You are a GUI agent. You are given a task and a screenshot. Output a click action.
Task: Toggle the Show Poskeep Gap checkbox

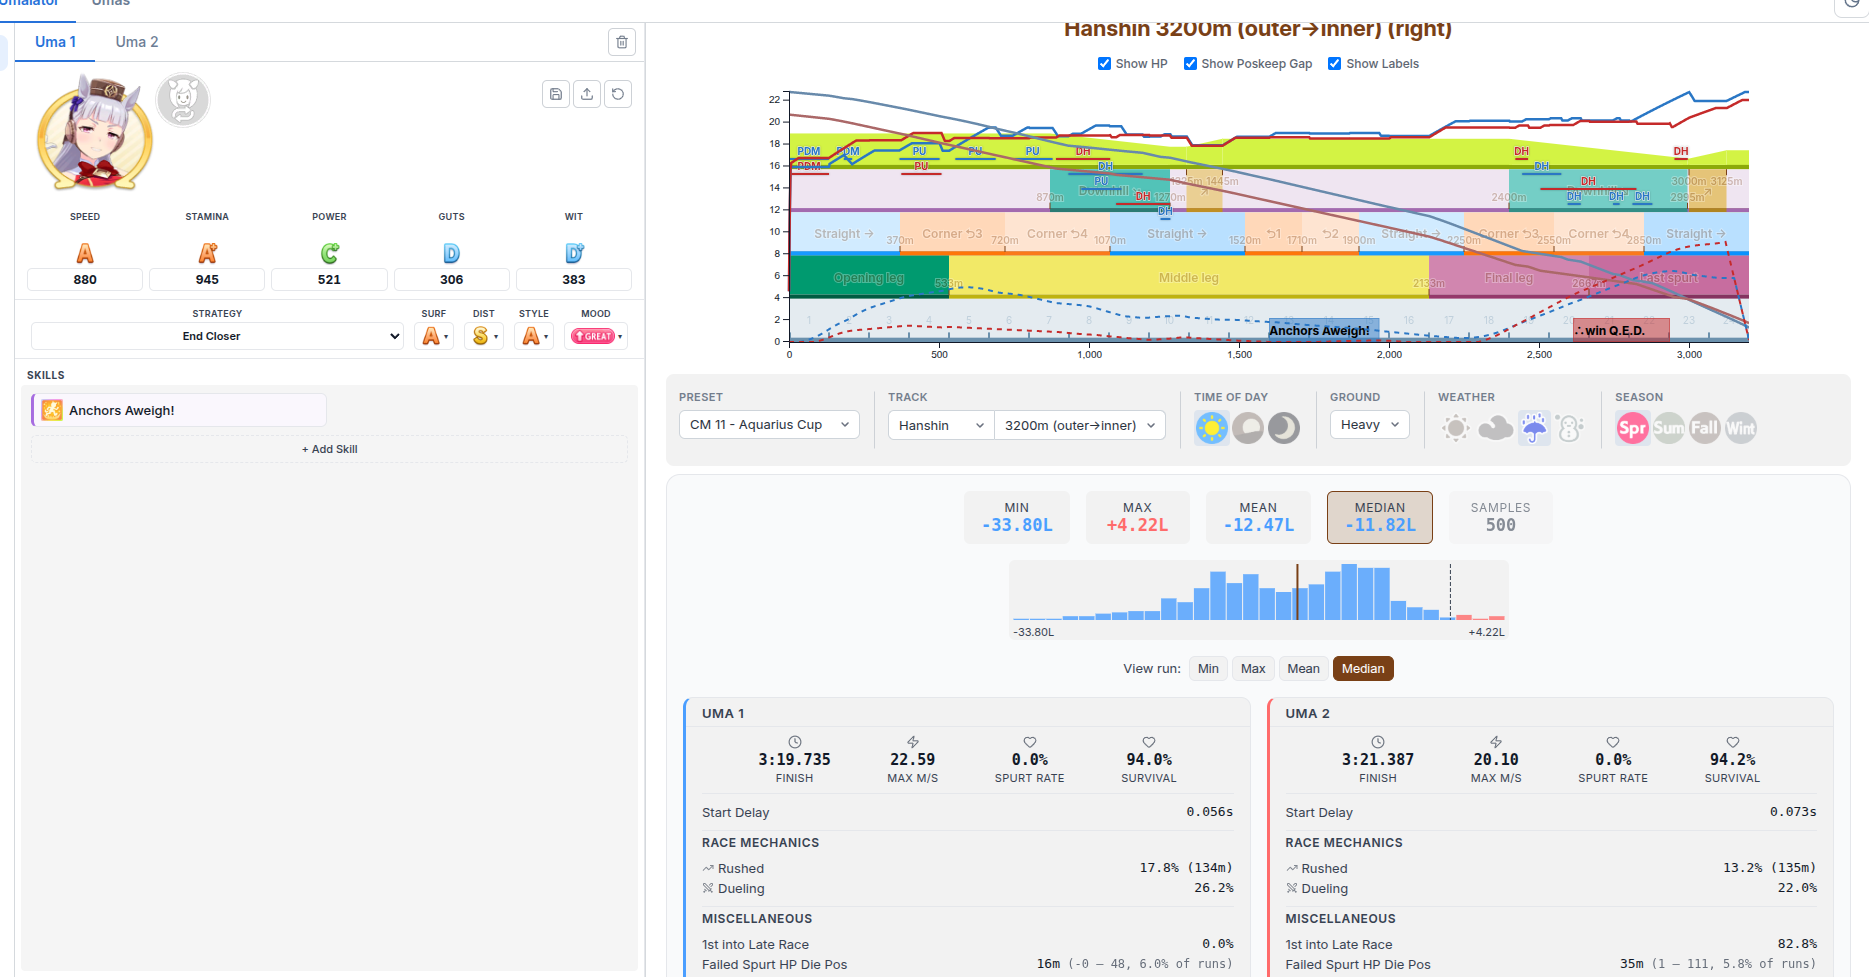(1190, 64)
